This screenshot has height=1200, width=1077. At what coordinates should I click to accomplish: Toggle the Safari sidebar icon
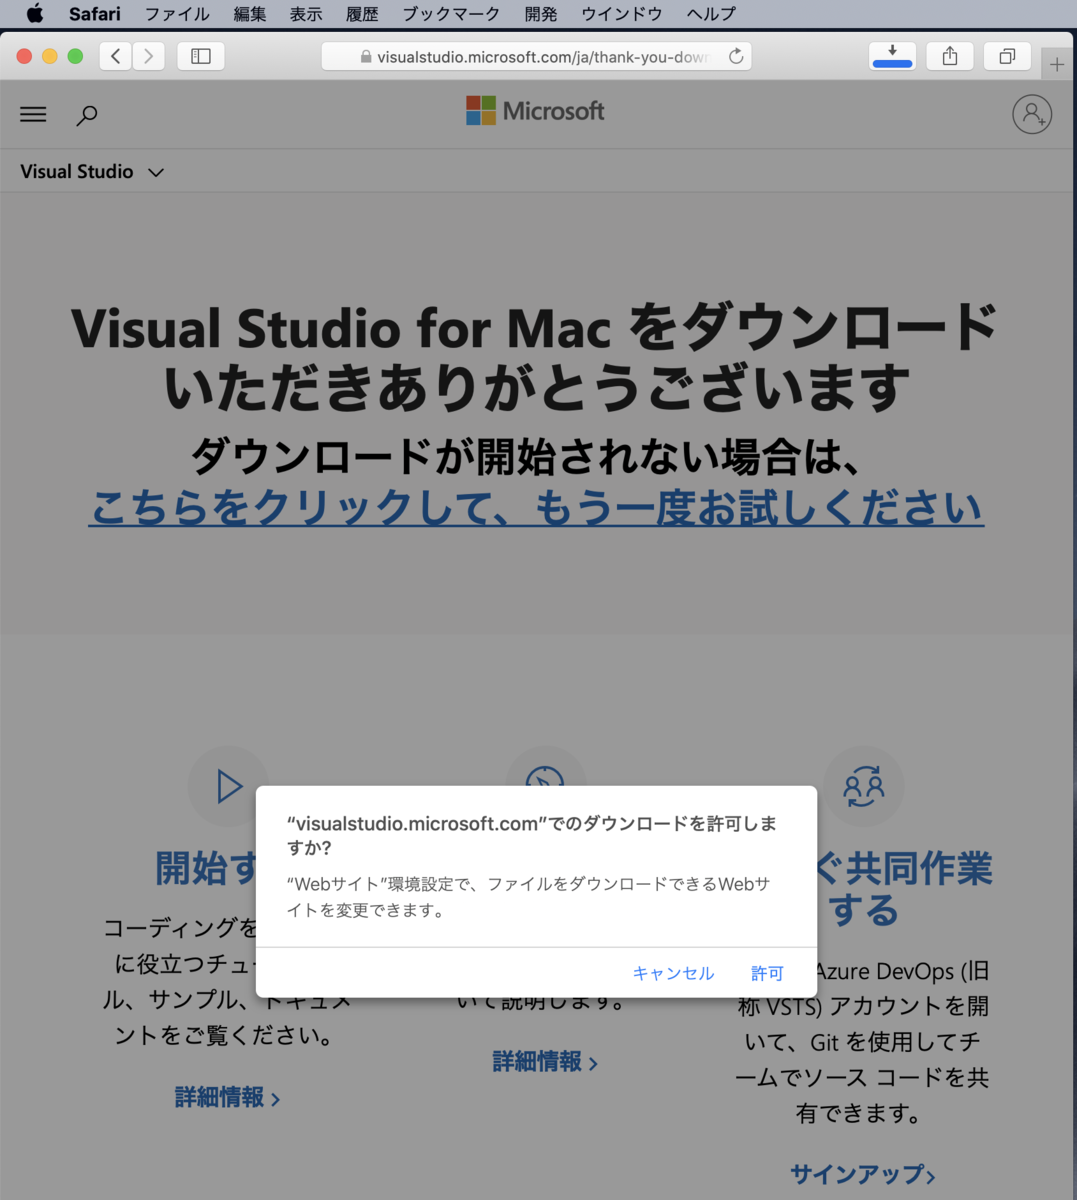point(200,56)
